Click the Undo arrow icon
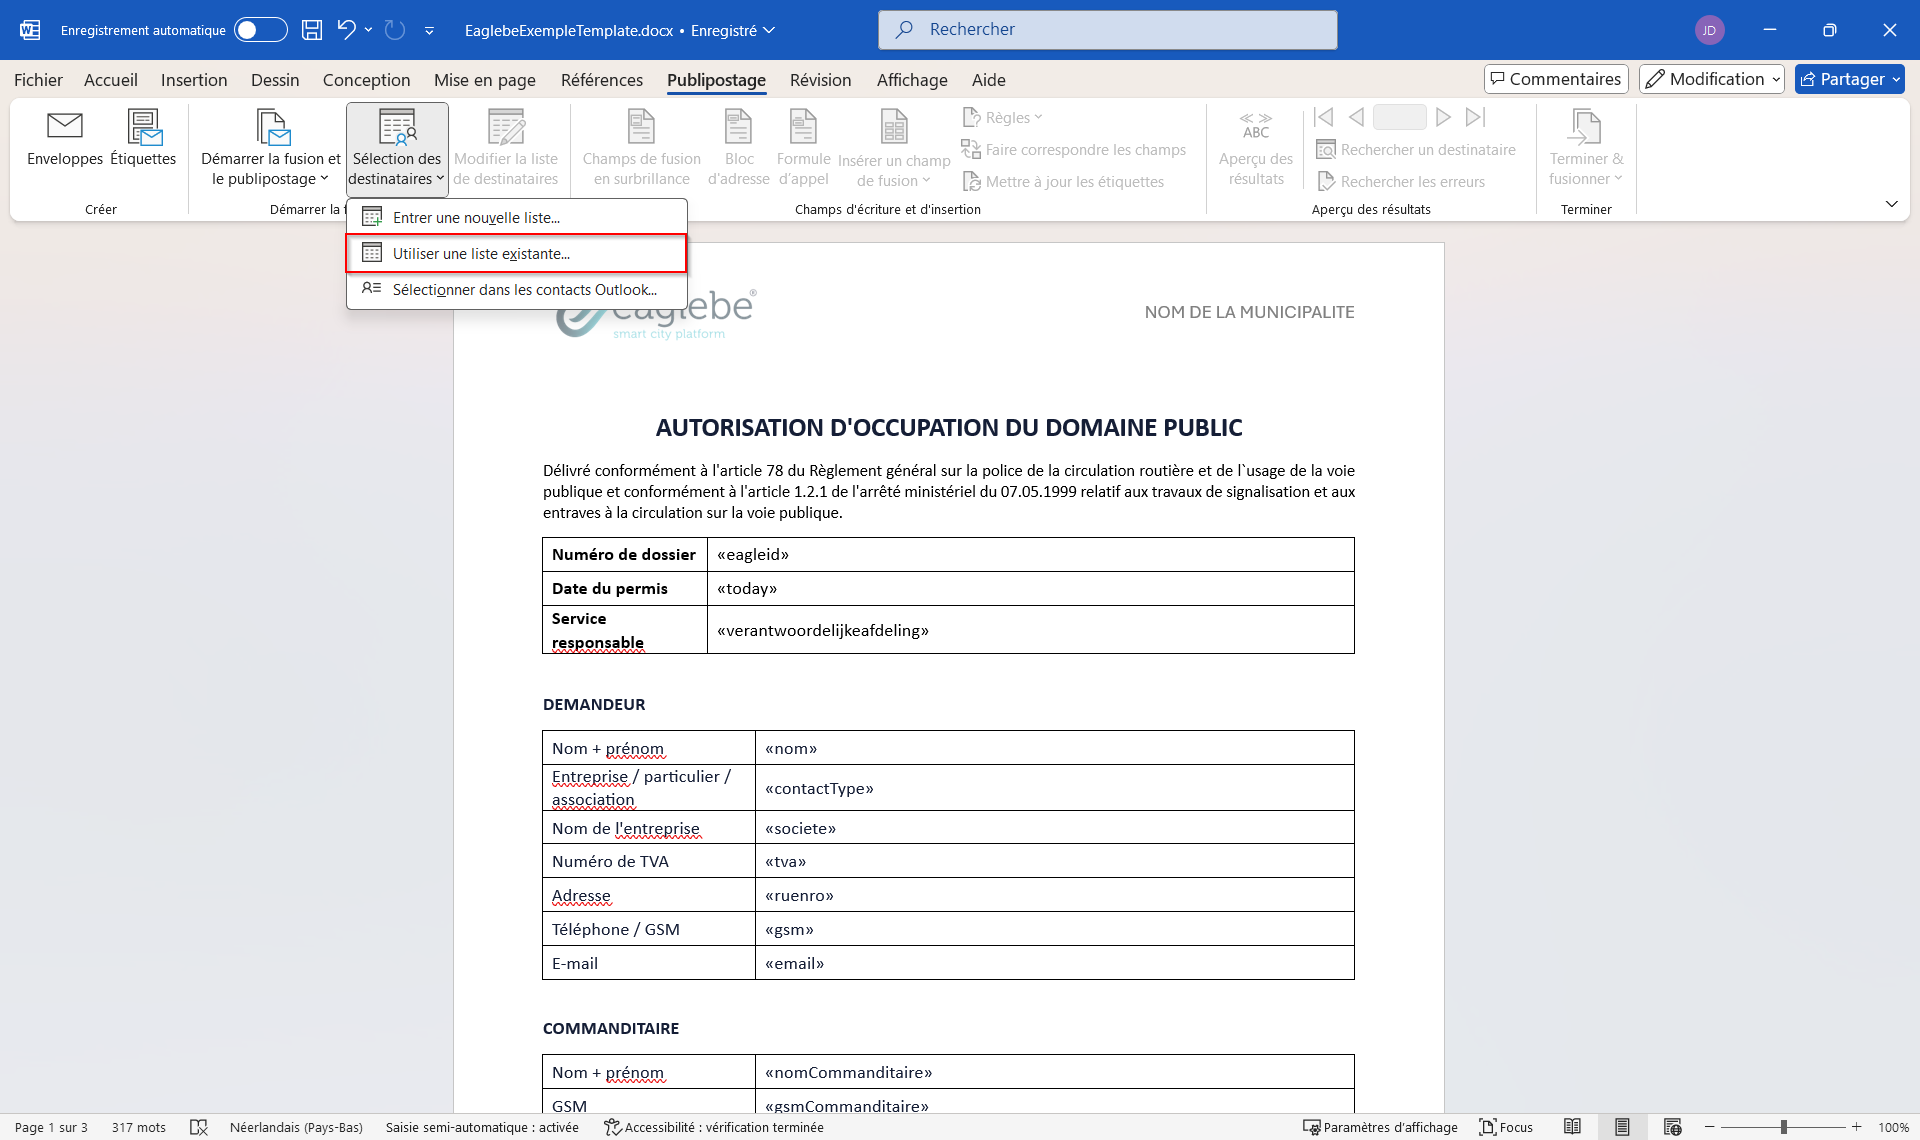Image resolution: width=1920 pixels, height=1140 pixels. 346,30
